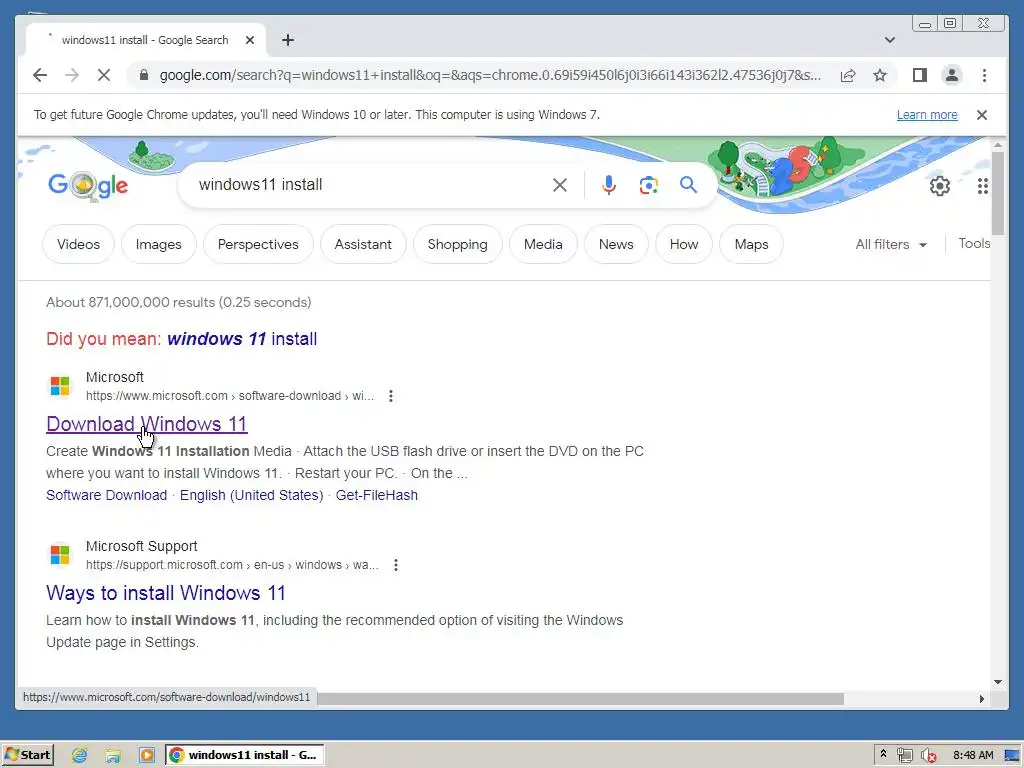1024x768 pixels.
Task: Click Microsoft favicon on first result
Action: (60, 386)
